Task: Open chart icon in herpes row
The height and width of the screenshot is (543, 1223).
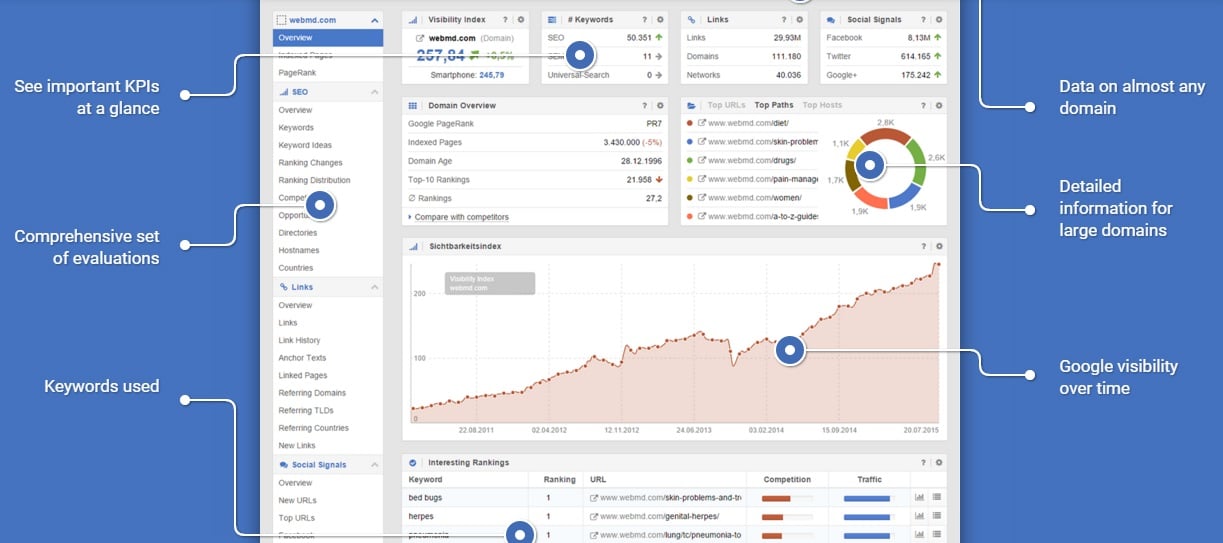Action: [919, 516]
